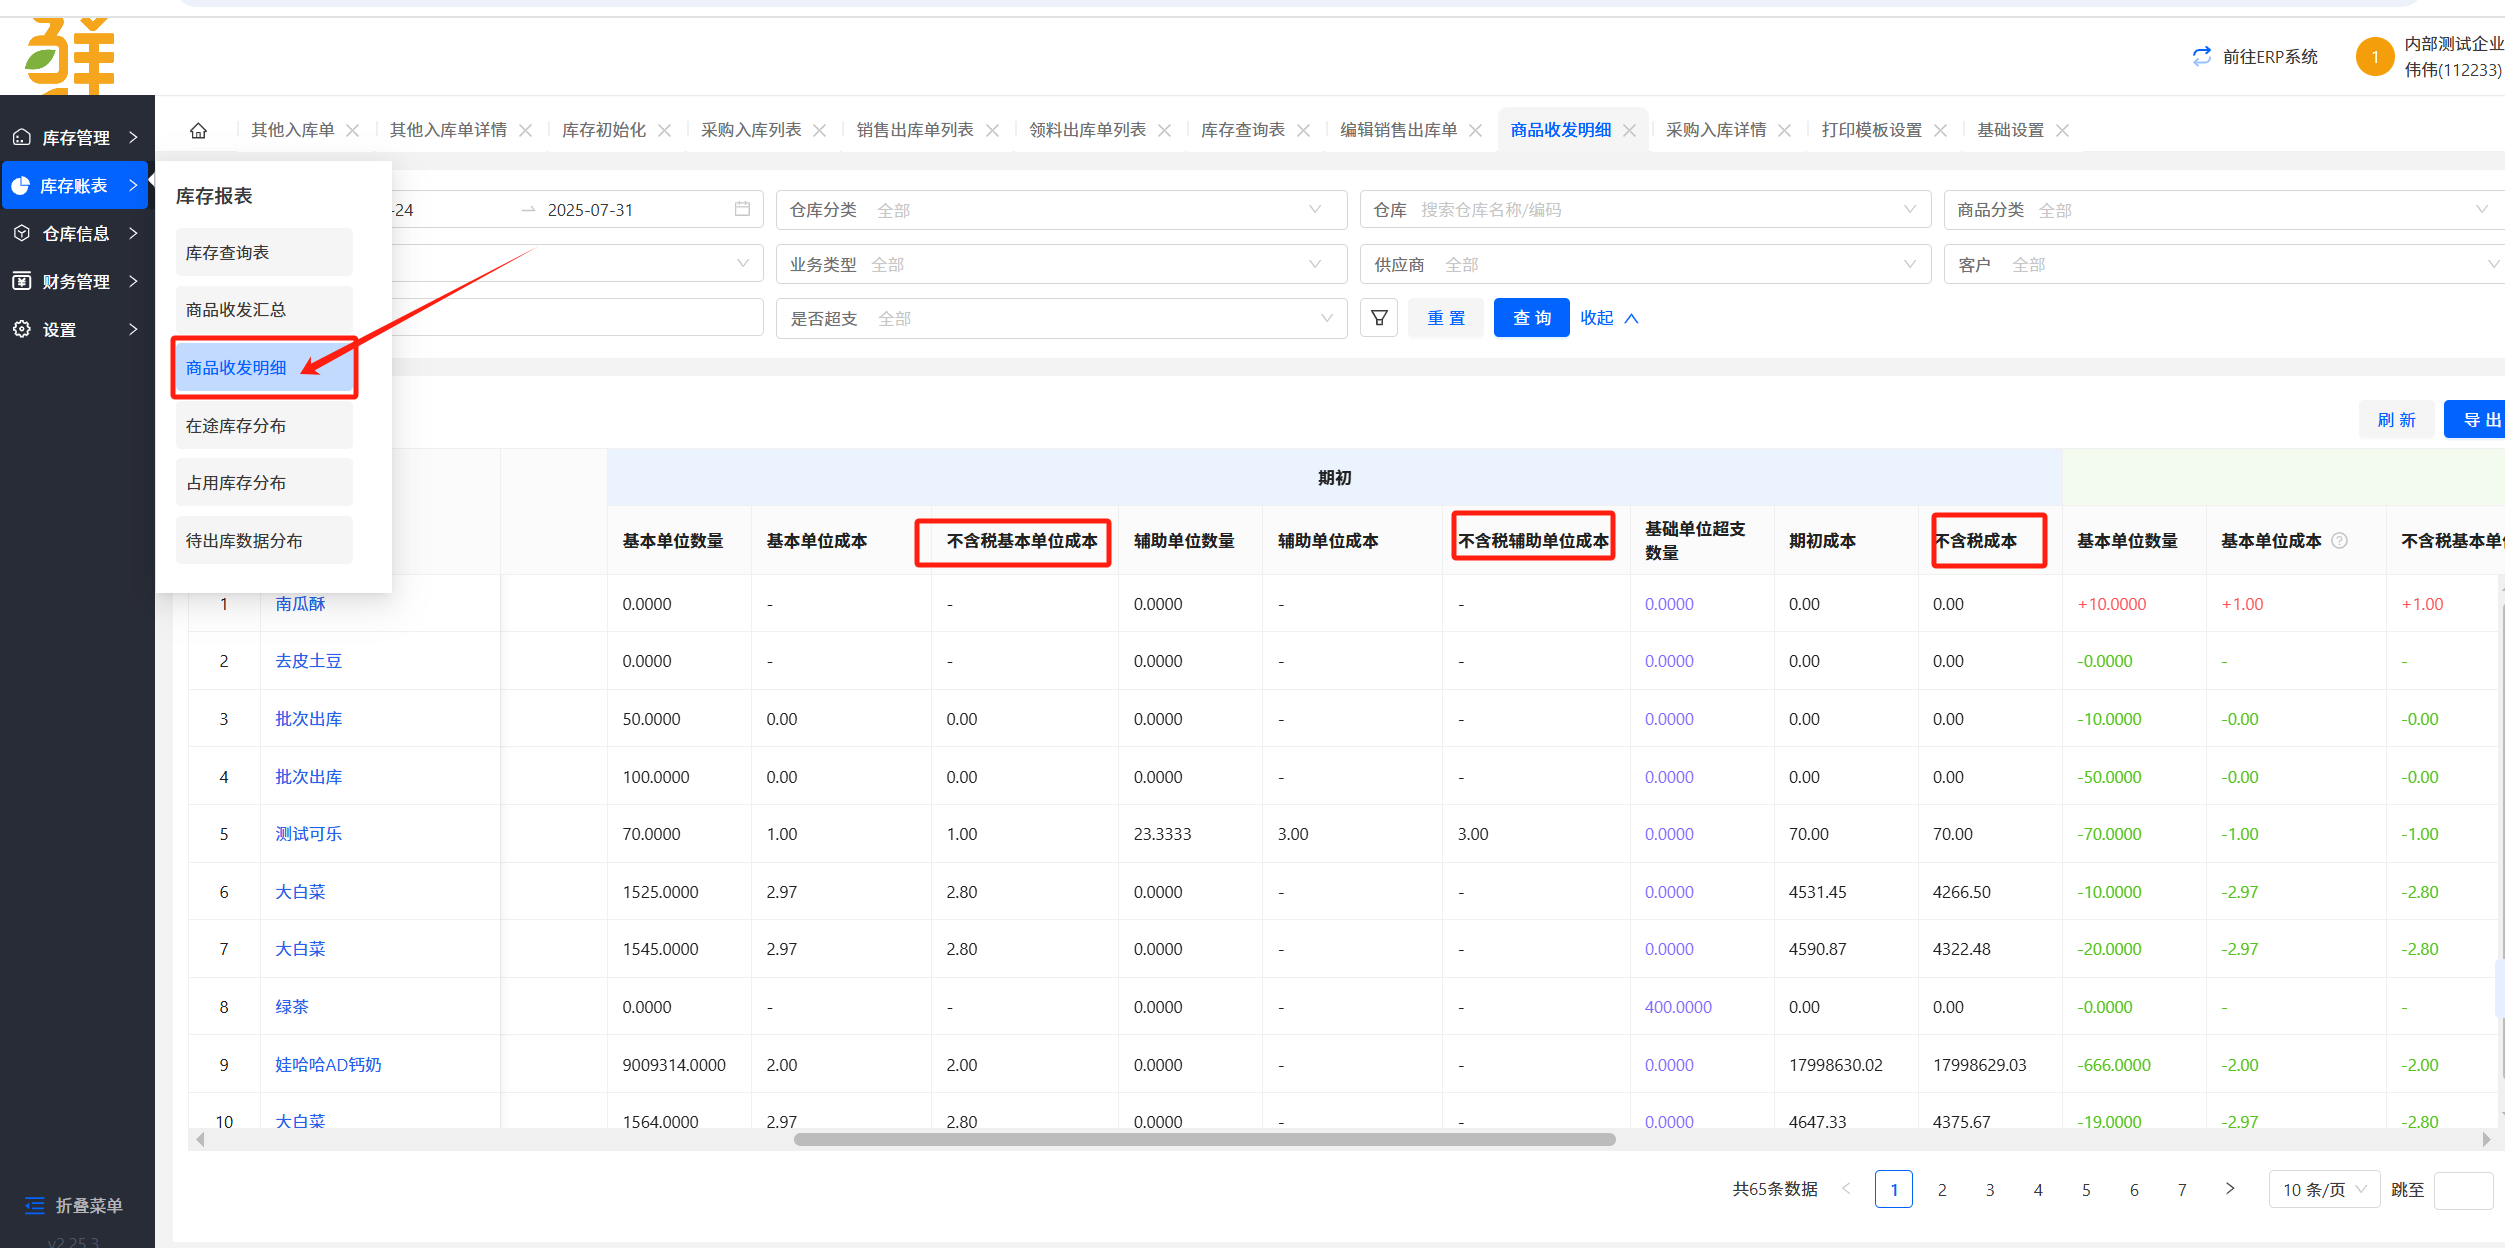2505x1248 pixels.
Task: Click 前往ERP系统 link
Action: point(2269,57)
